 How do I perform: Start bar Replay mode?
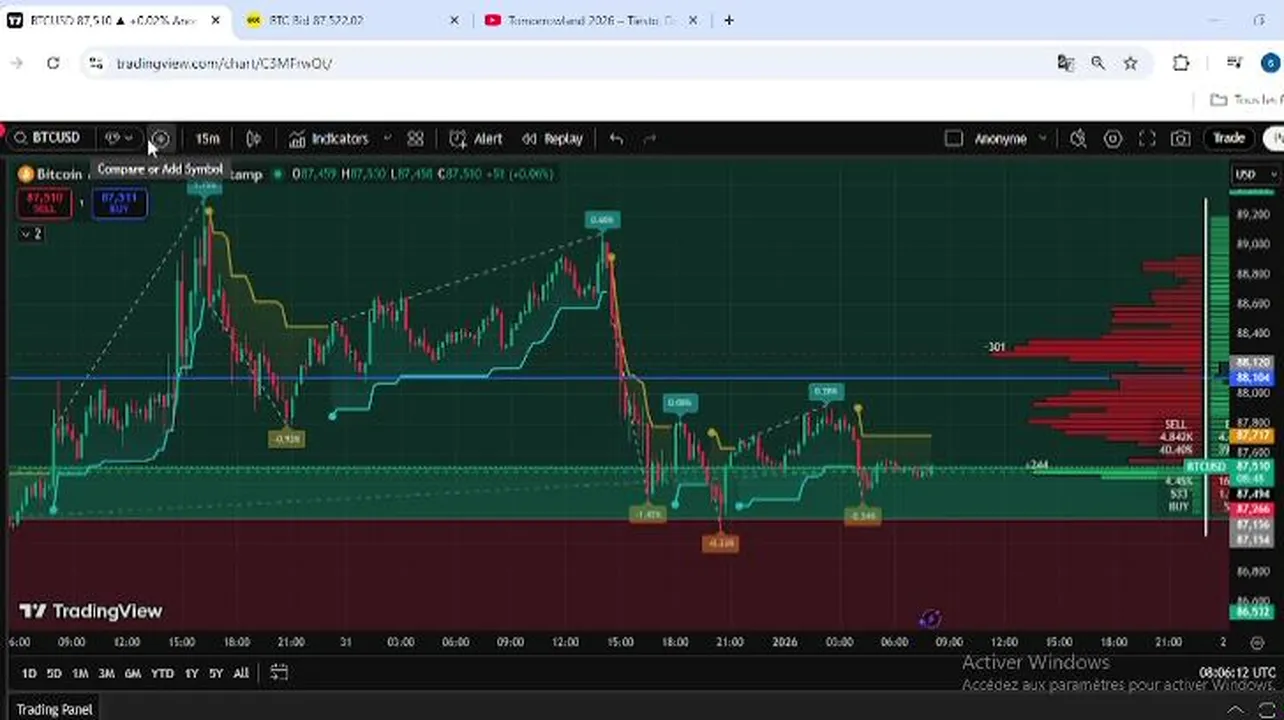[552, 139]
